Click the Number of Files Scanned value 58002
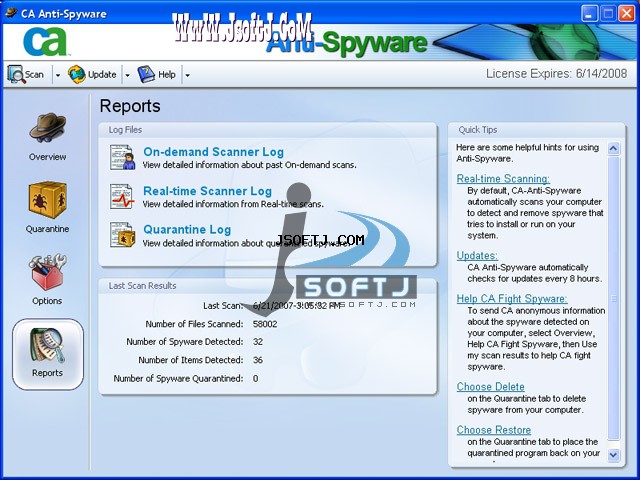The height and width of the screenshot is (480, 640). coord(265,324)
